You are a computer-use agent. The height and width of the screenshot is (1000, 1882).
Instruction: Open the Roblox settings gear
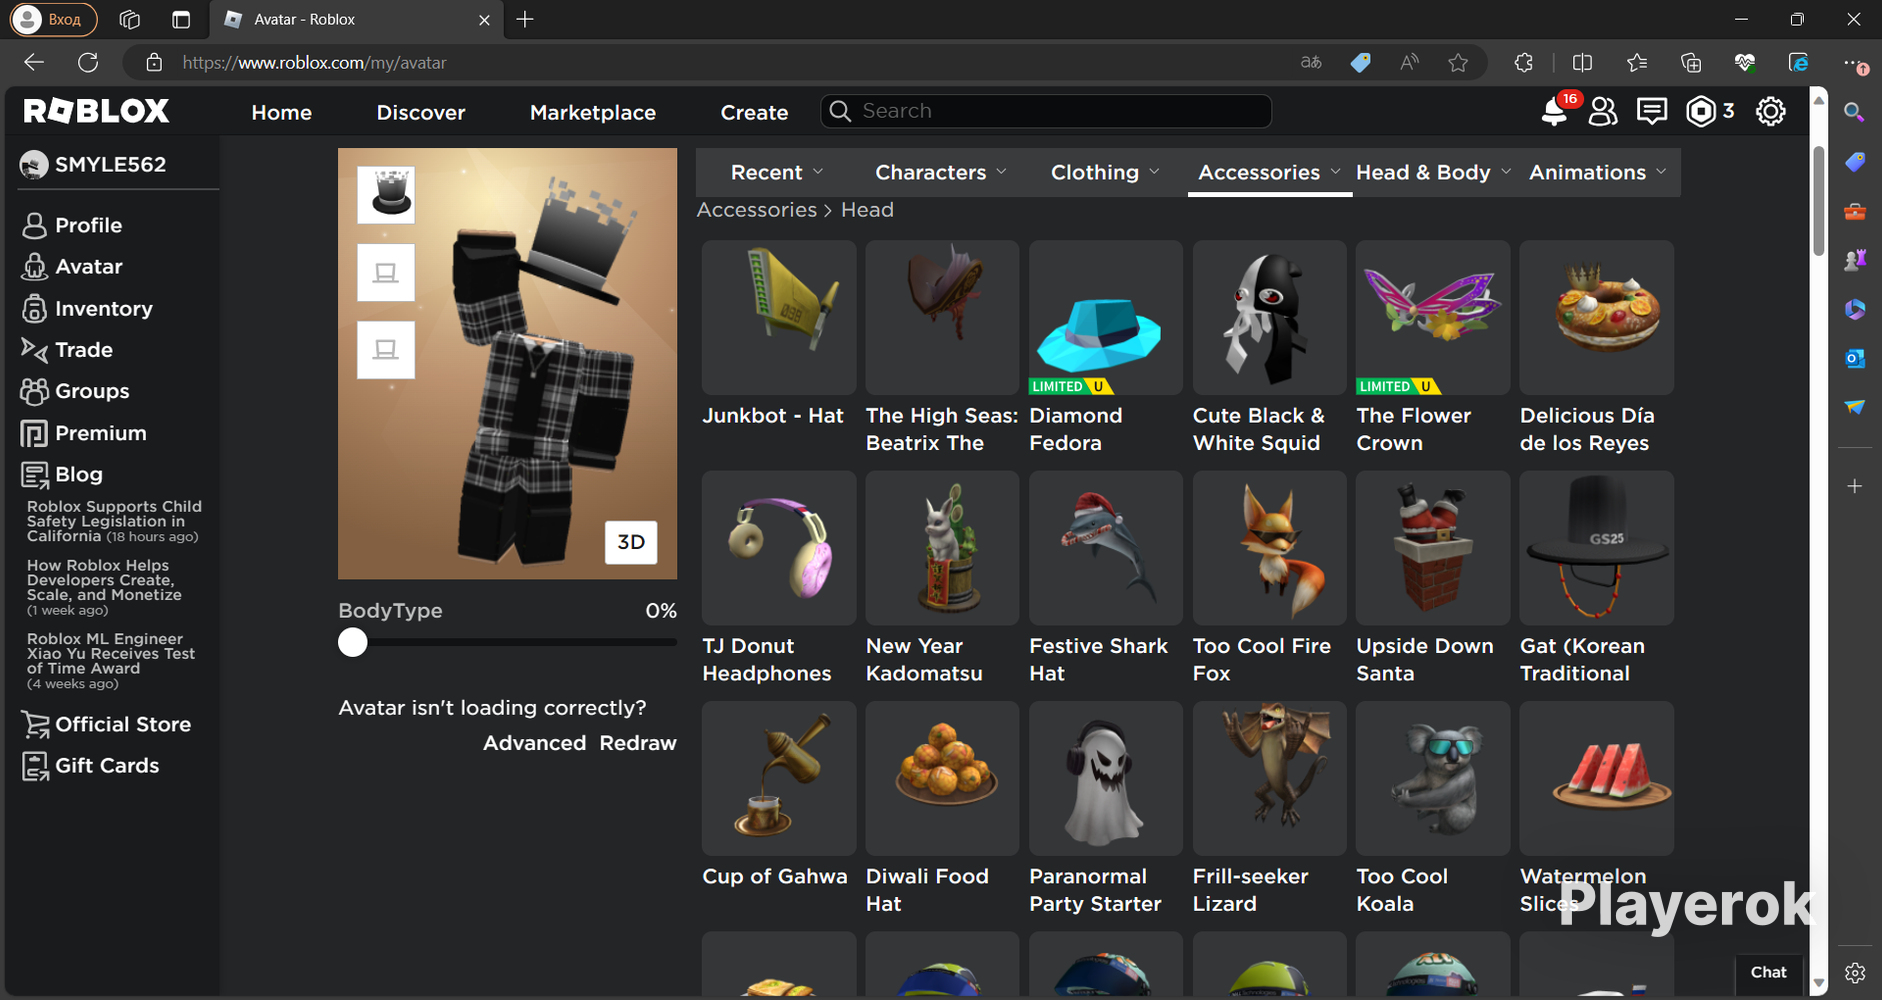[1771, 111]
